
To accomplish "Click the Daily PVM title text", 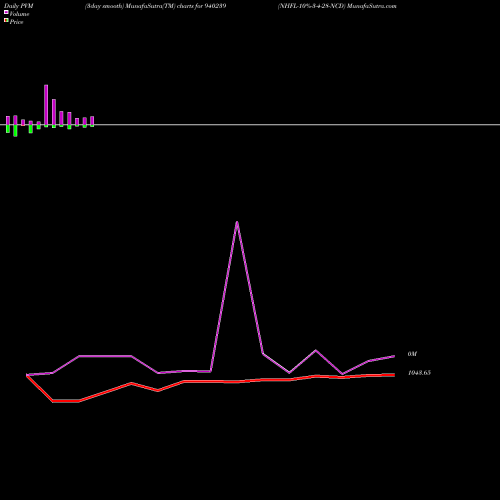I will (19, 6).
